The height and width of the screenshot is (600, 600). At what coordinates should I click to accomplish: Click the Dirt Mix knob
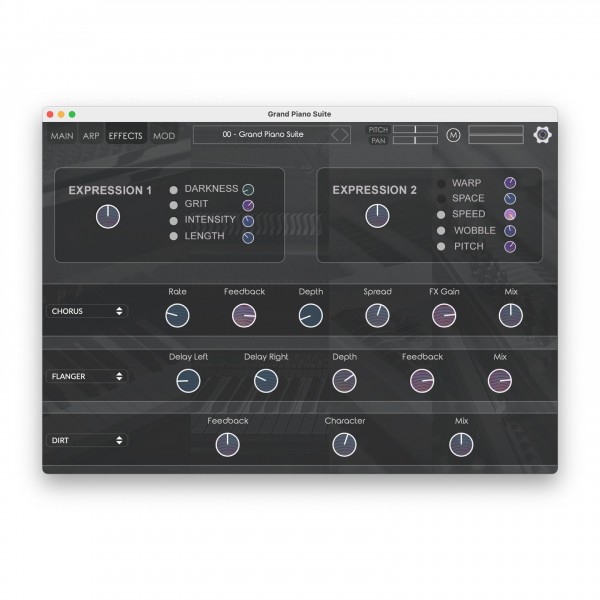pyautogui.click(x=461, y=445)
